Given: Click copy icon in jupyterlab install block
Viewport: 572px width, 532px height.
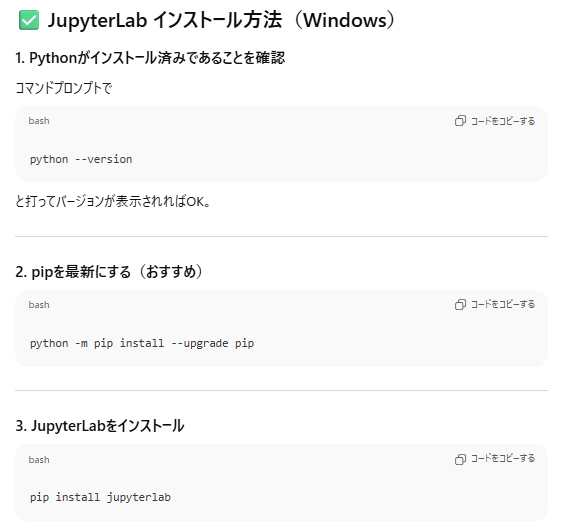Looking at the screenshot, I should [460, 459].
